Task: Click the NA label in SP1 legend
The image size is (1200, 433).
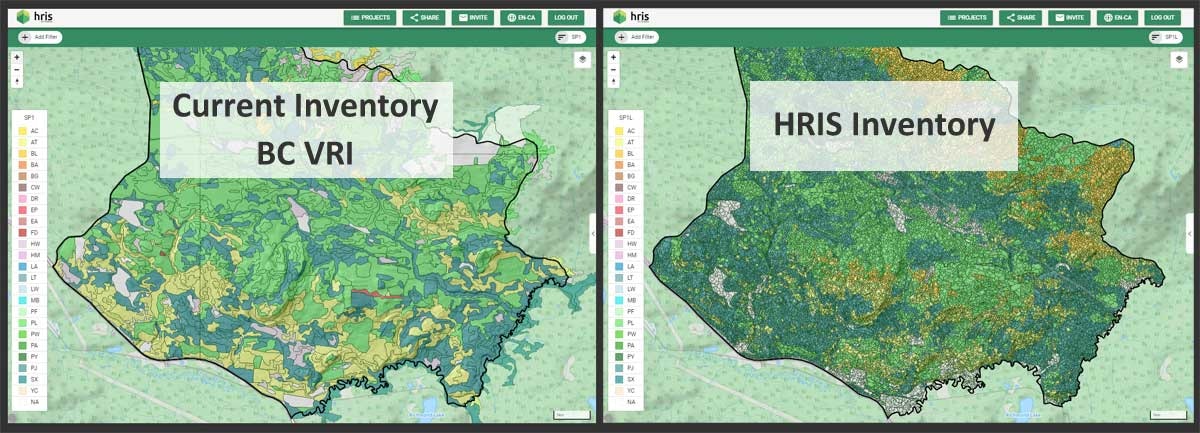Action: 34,402
